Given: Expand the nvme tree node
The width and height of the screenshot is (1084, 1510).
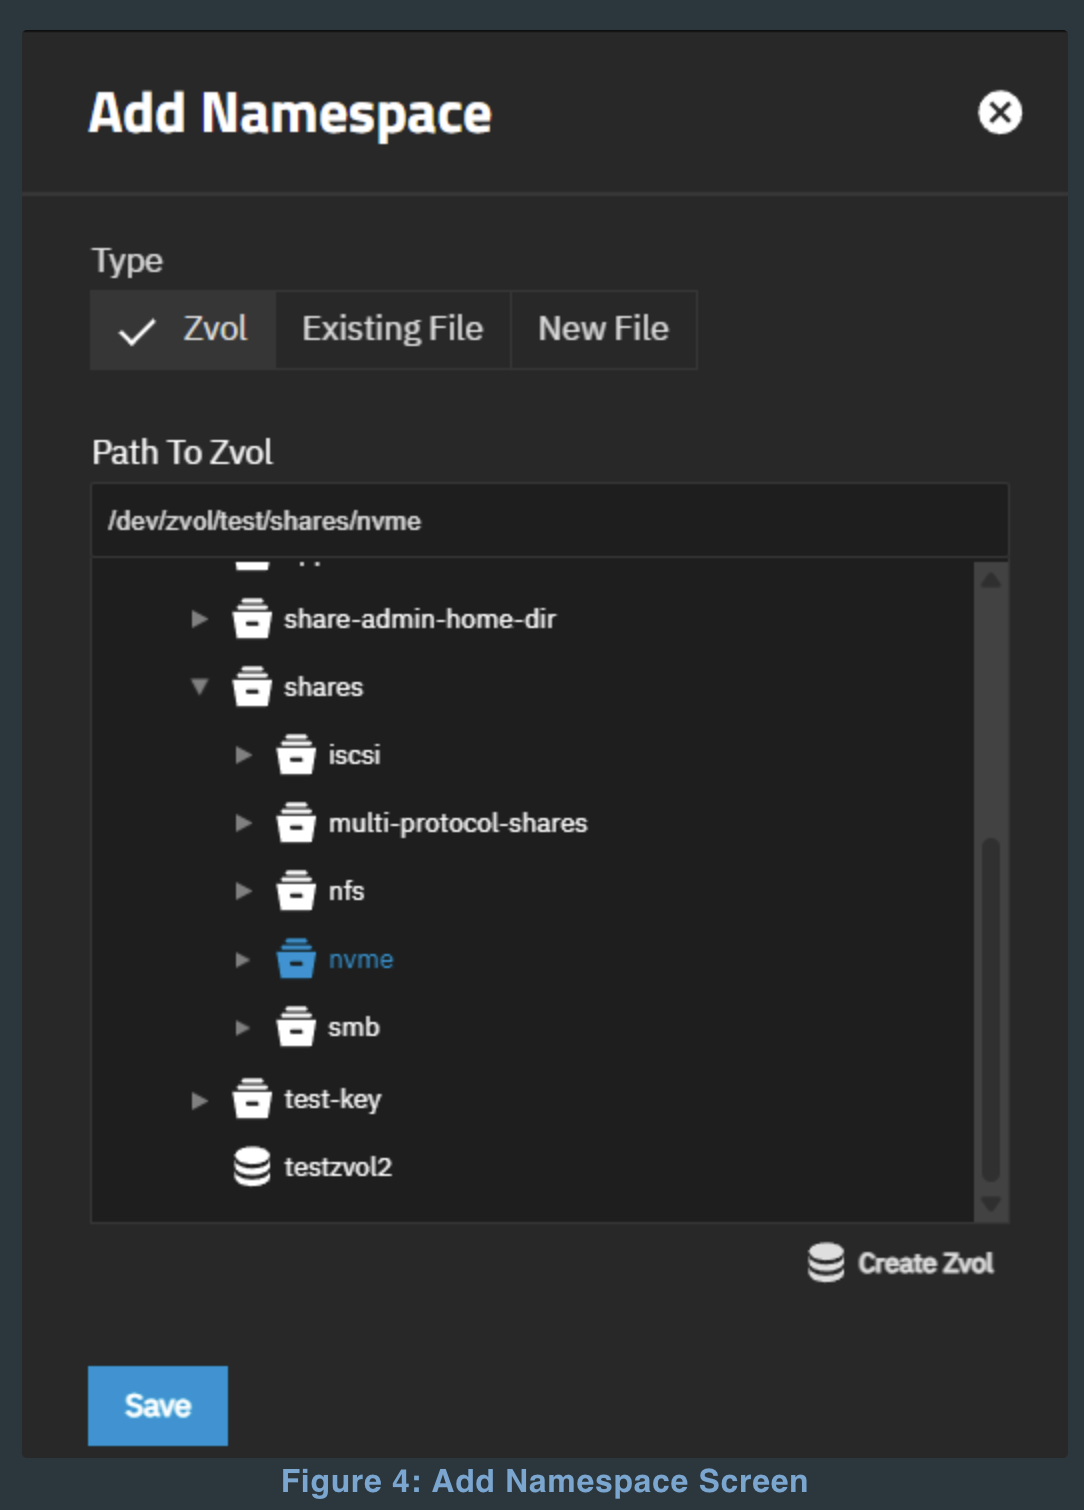Looking at the screenshot, I should (243, 960).
